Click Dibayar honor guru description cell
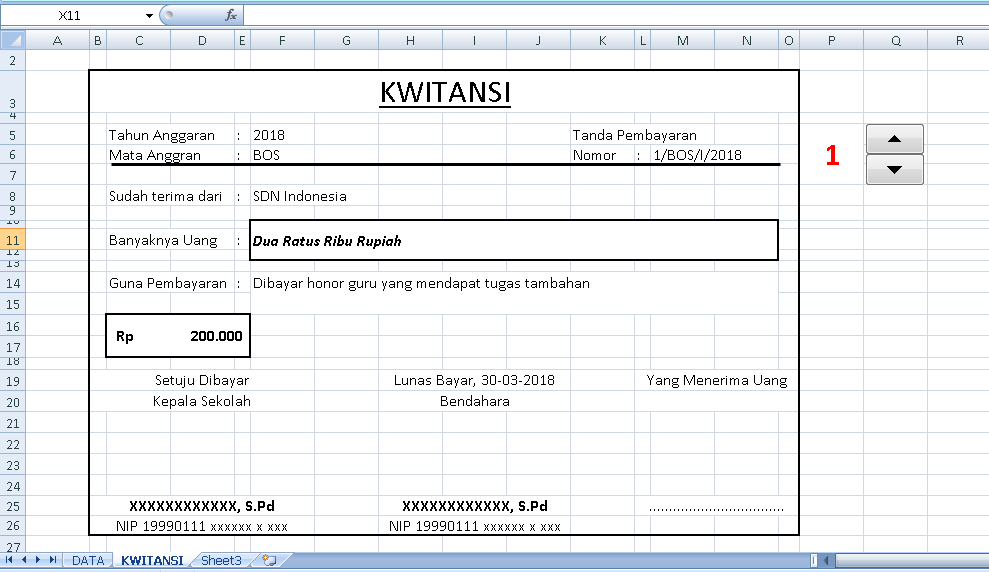This screenshot has height=572, width=989. coord(421,283)
